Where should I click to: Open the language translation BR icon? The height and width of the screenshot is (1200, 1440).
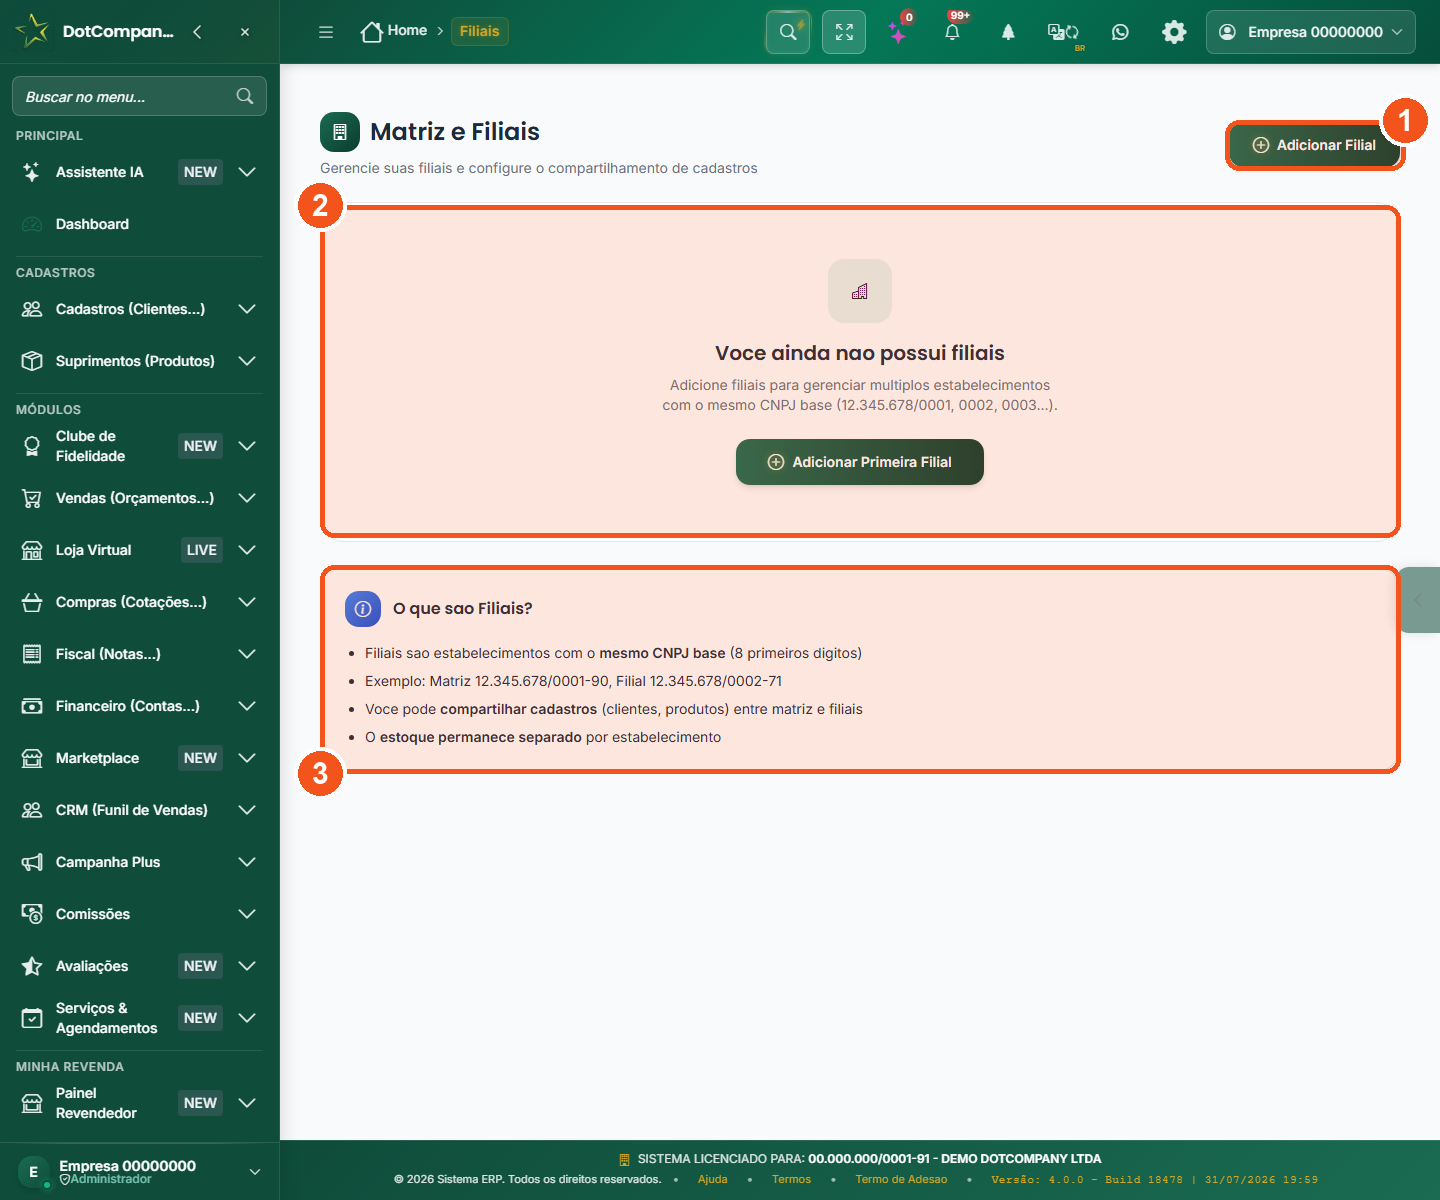1063,33
